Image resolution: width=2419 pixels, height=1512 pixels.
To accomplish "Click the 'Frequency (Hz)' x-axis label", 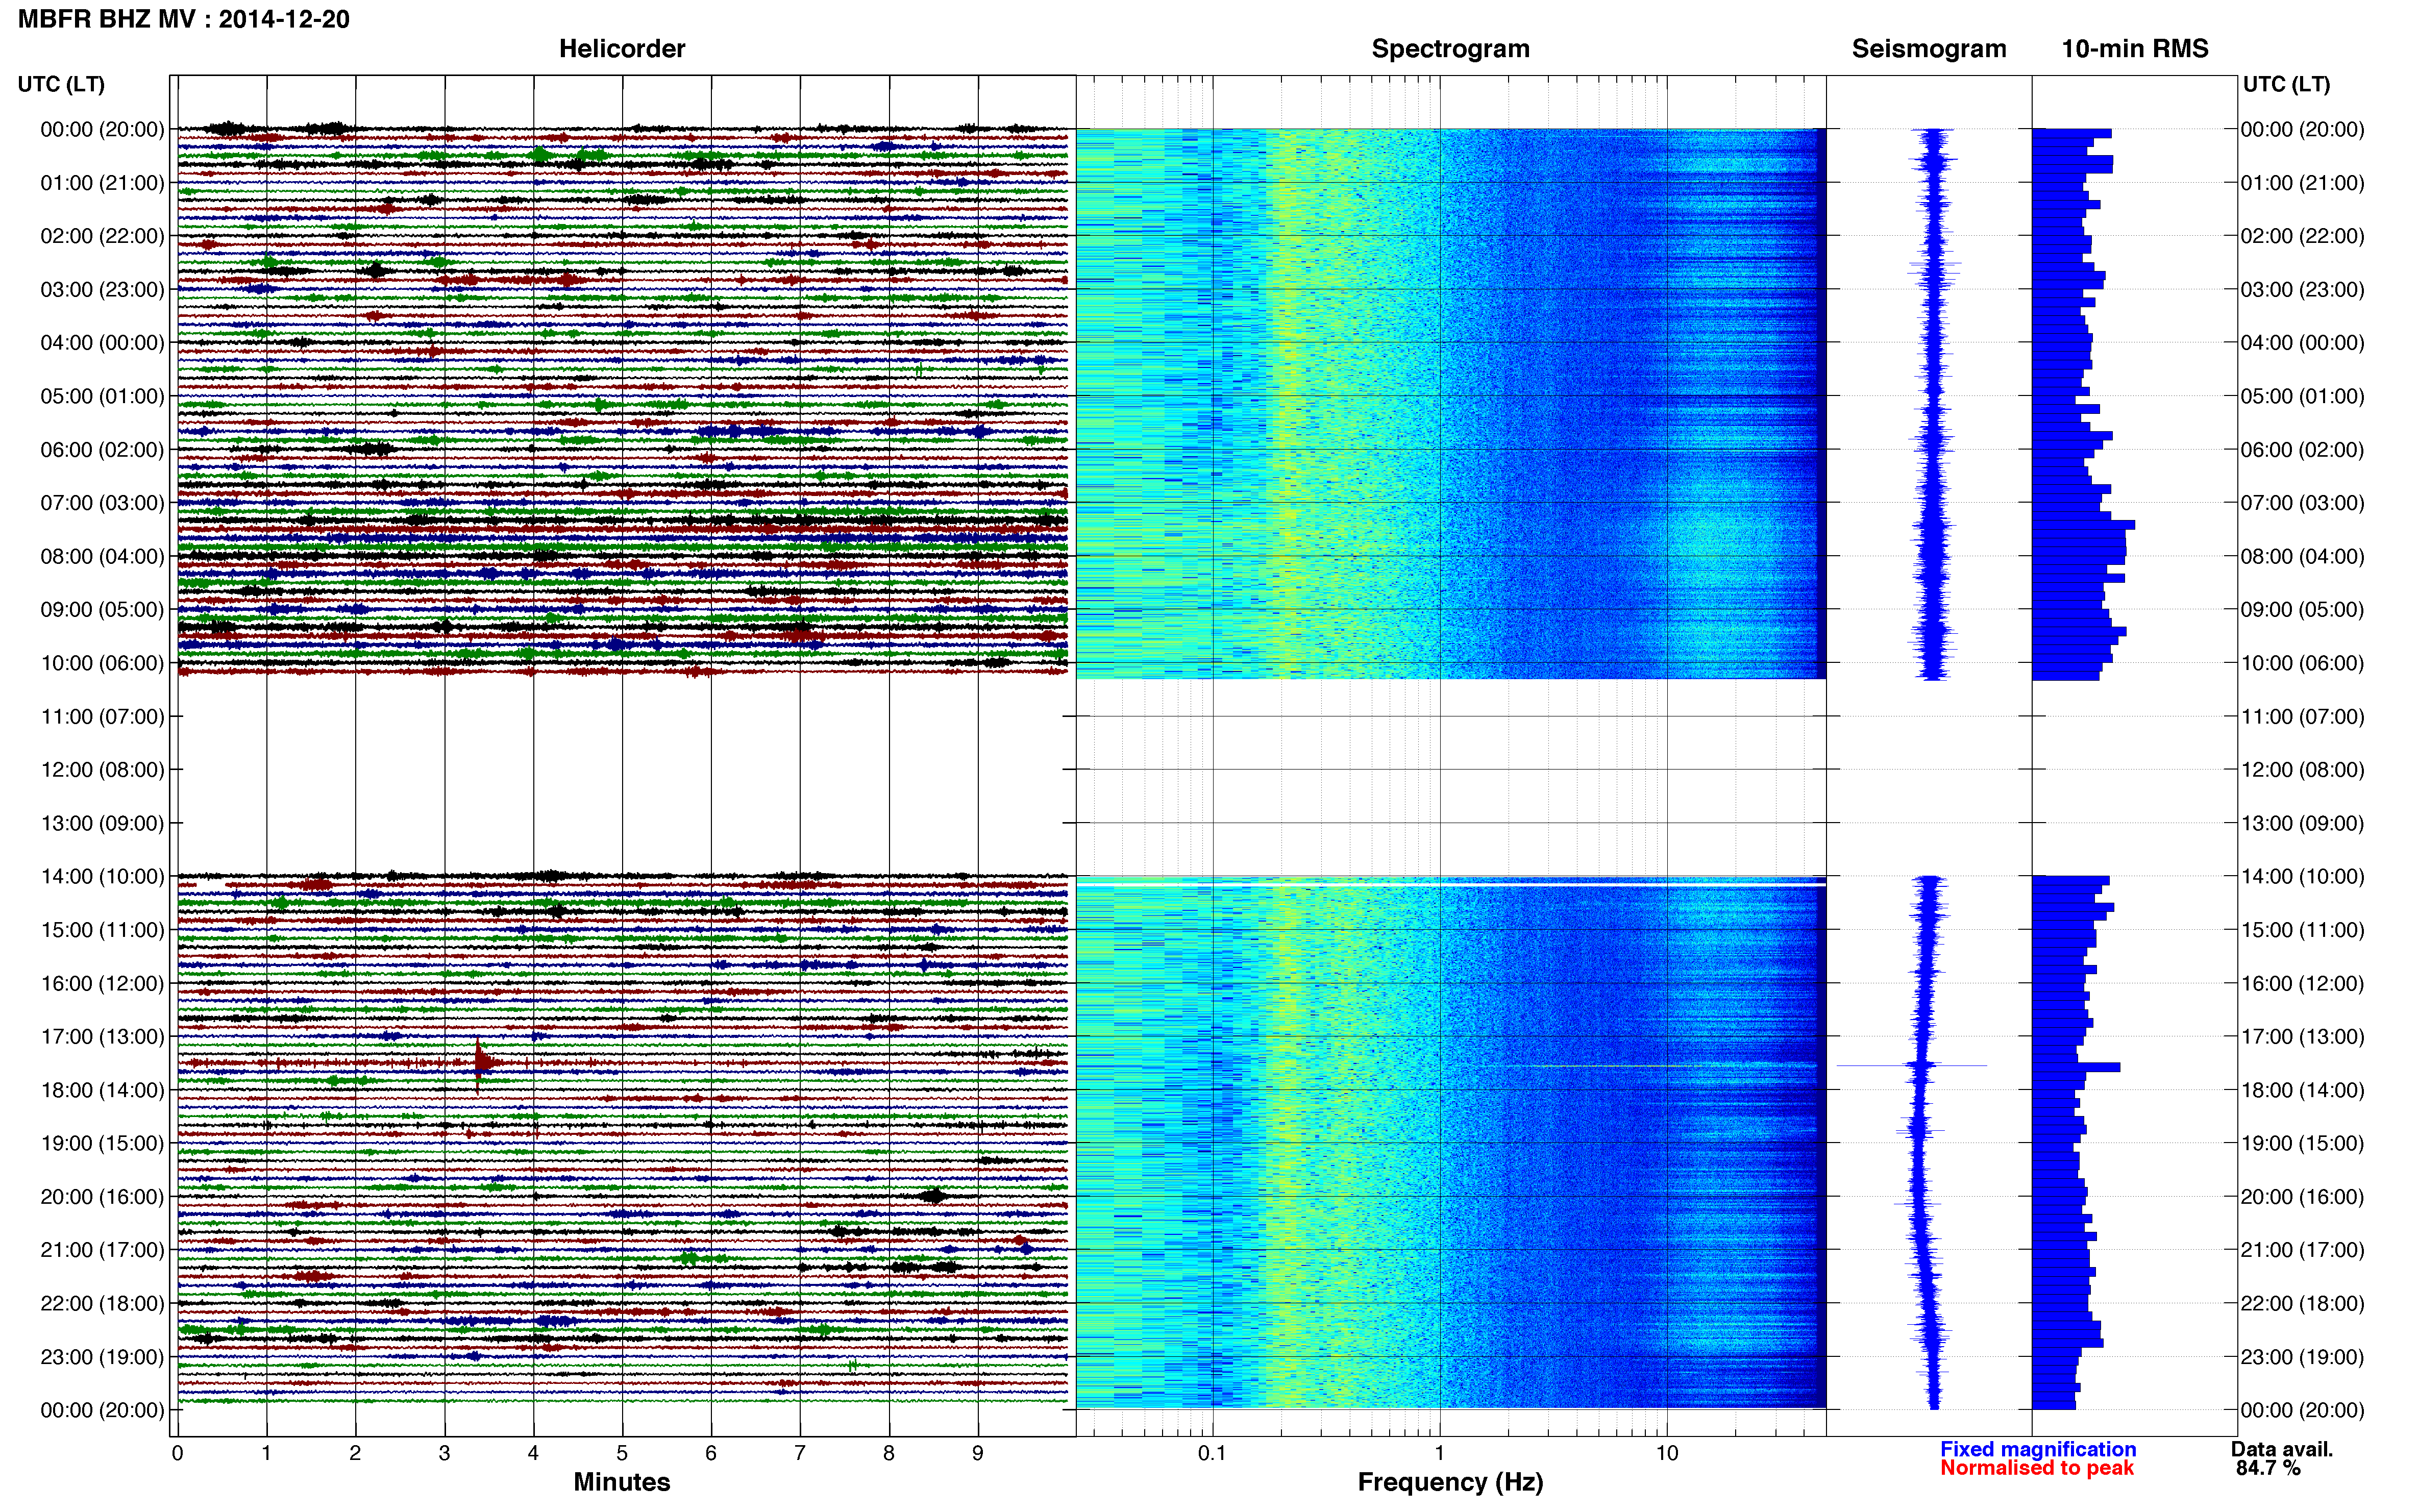I will pos(1450,1482).
